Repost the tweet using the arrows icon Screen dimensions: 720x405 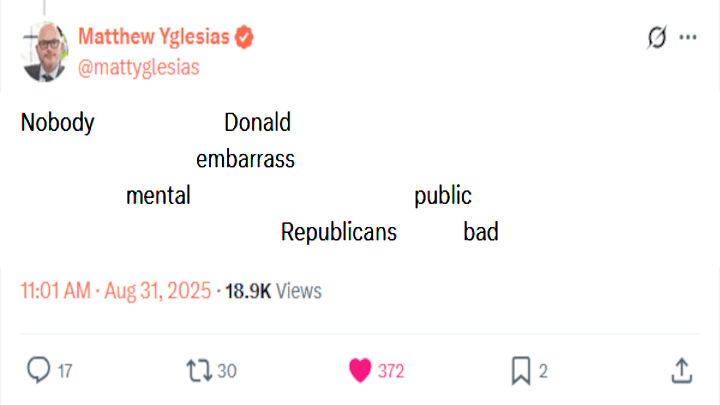pos(199,371)
